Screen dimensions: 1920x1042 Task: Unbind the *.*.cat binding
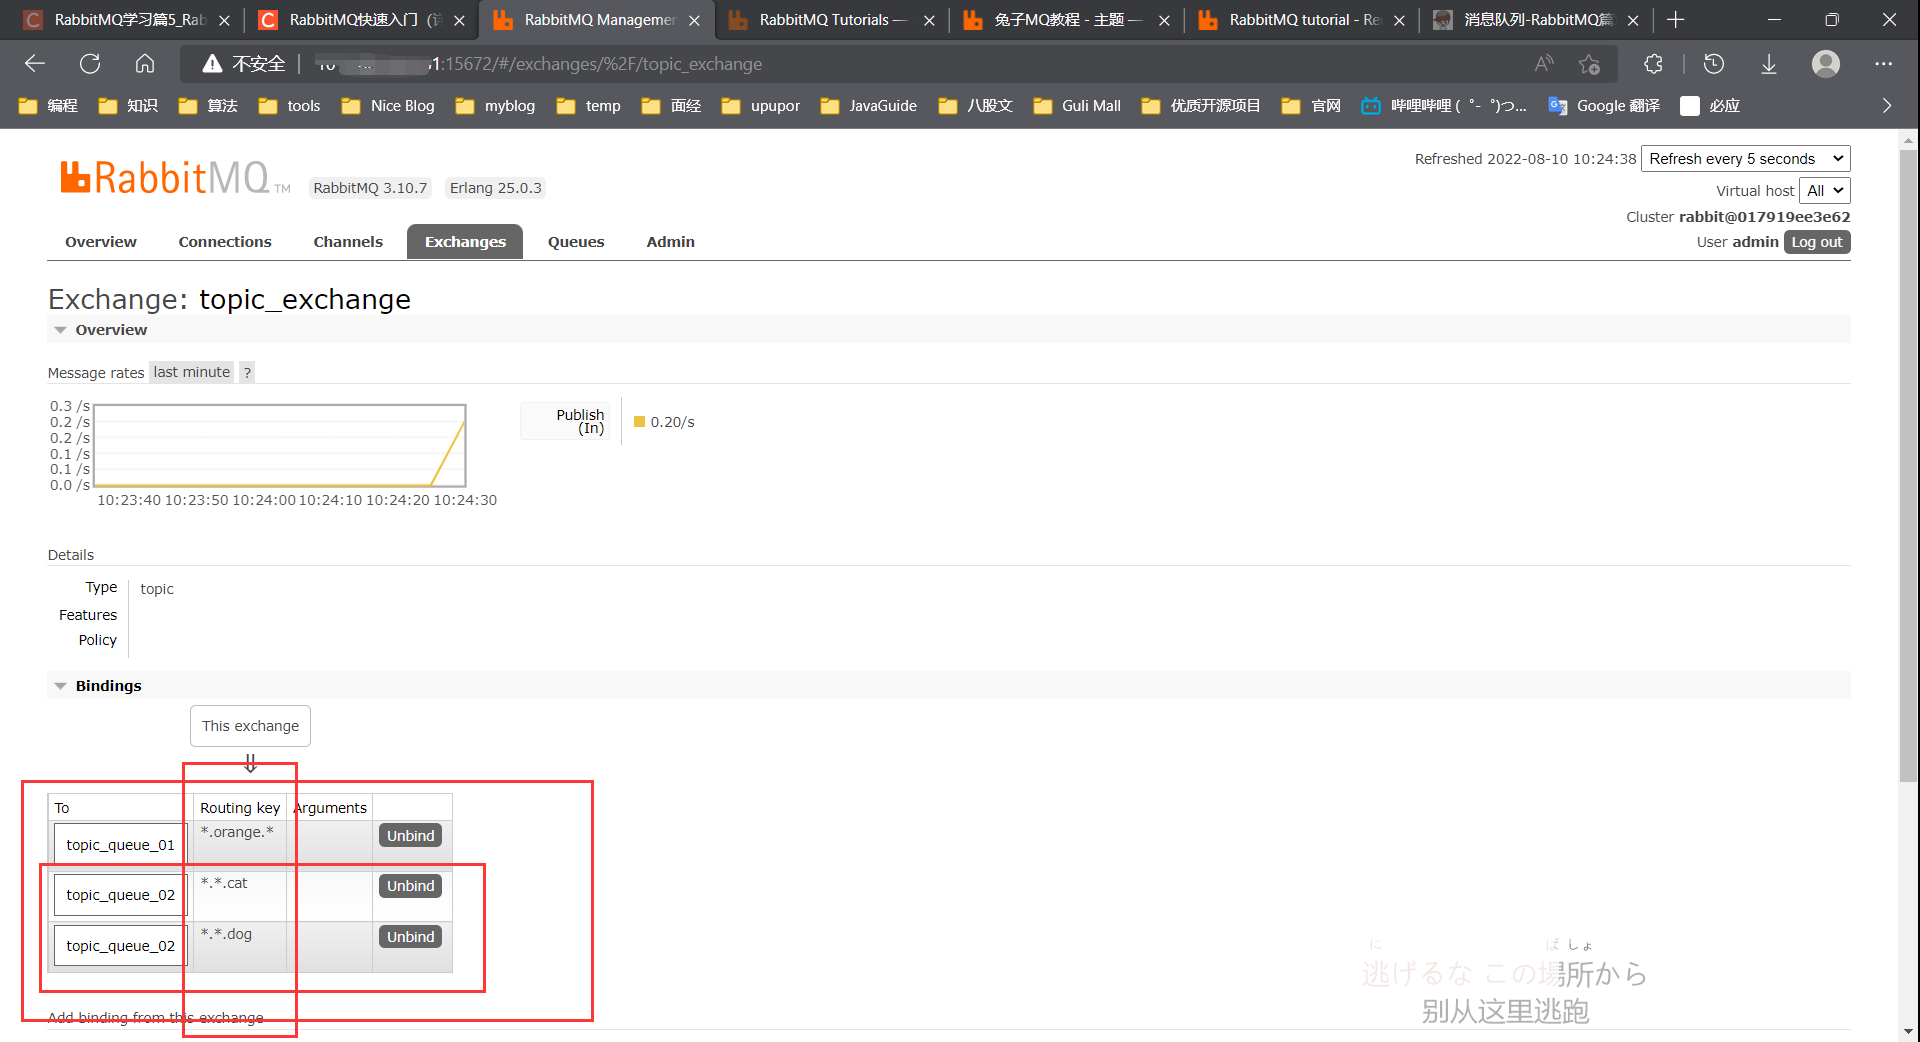point(411,886)
